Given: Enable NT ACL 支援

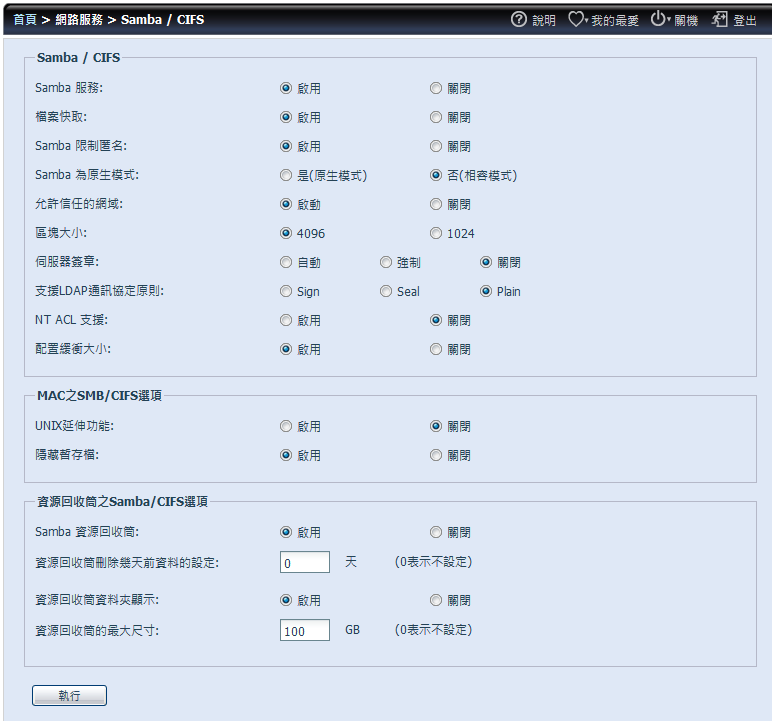Looking at the screenshot, I should click(286, 320).
